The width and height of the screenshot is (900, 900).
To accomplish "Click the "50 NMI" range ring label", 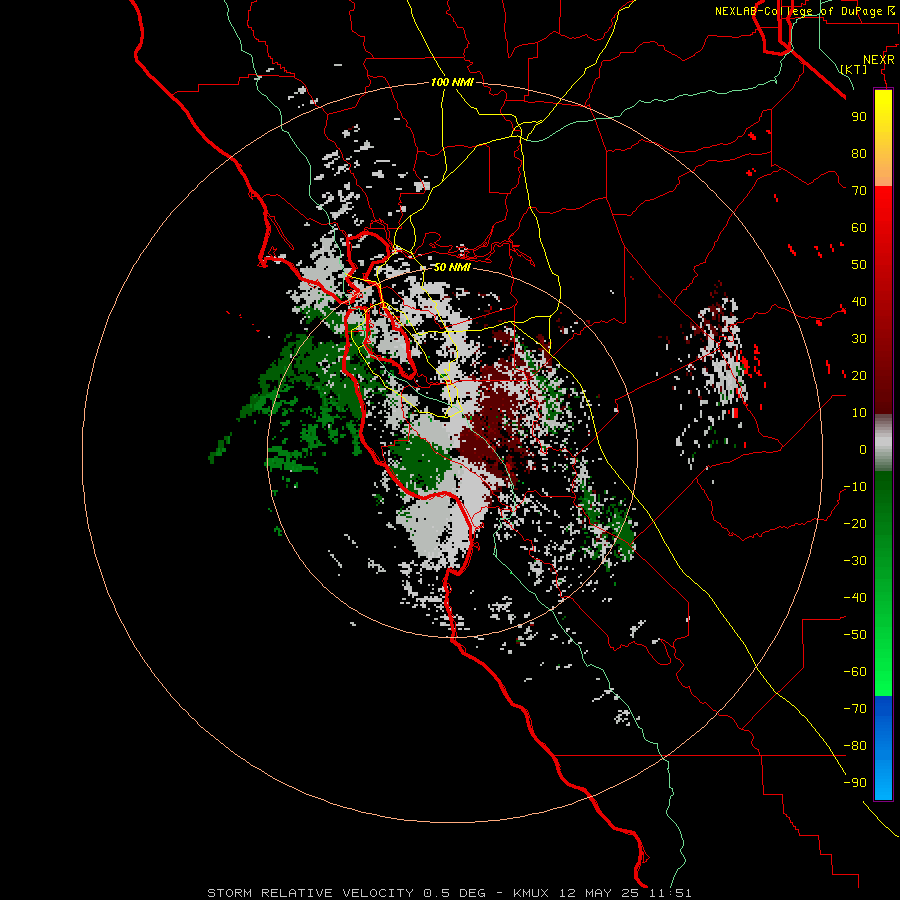I will (x=452, y=267).
